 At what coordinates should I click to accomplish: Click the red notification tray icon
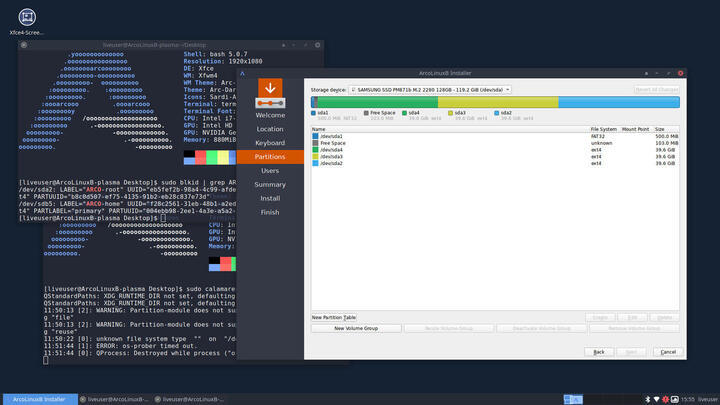pyautogui.click(x=665, y=399)
